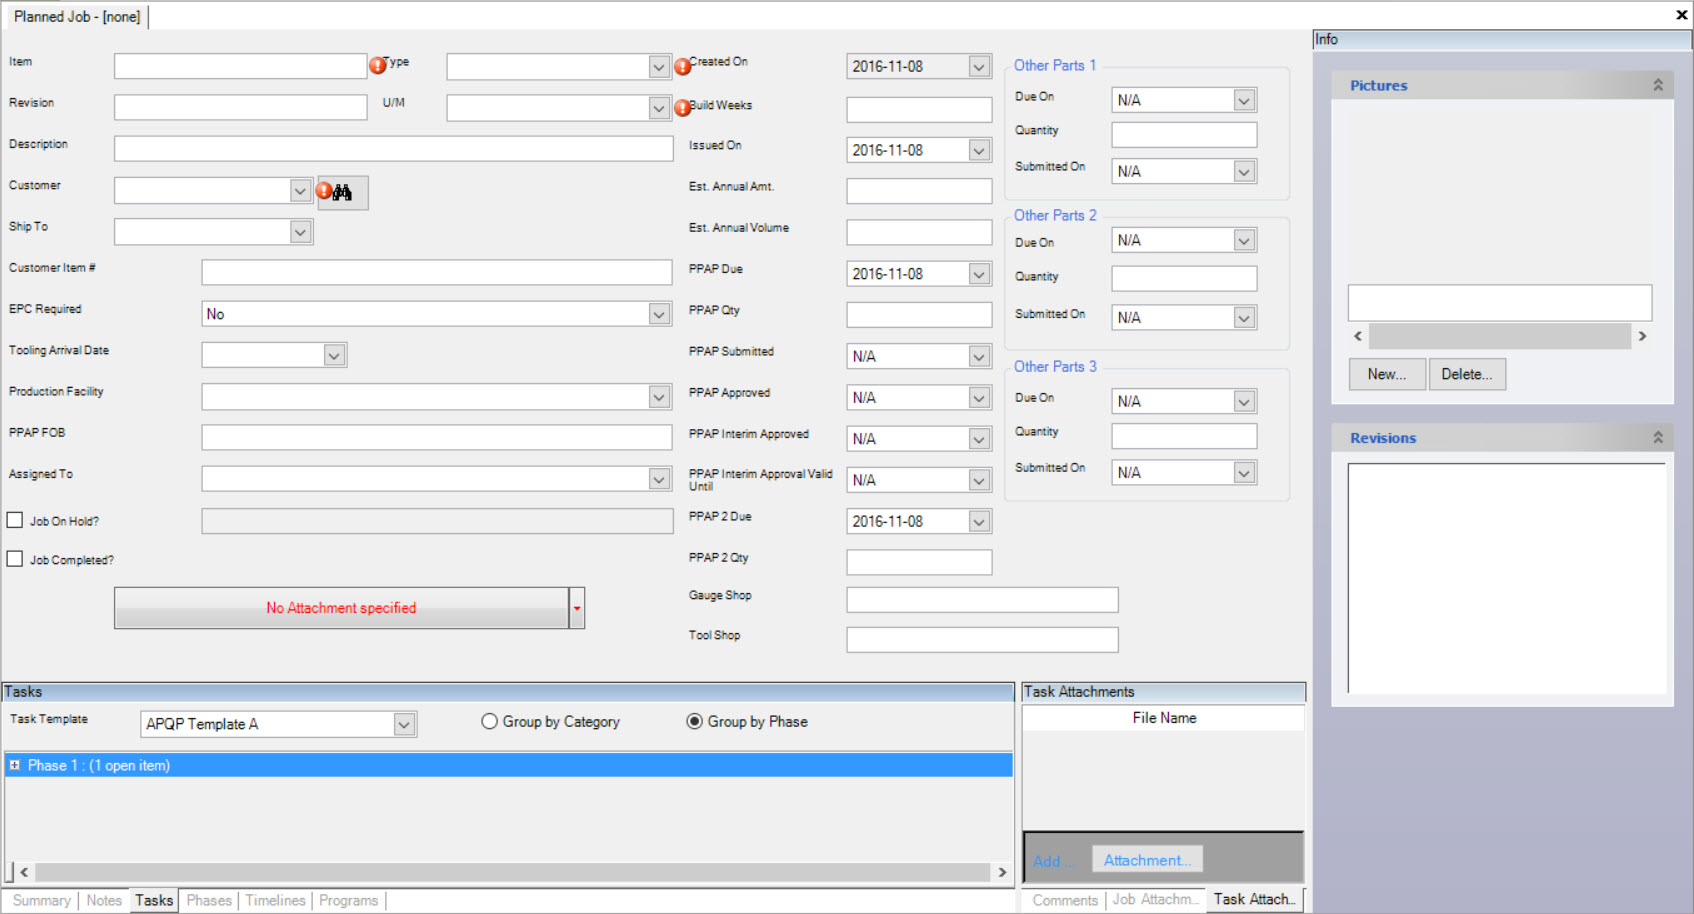Open the PPAP Submitted dropdown
The image size is (1694, 914).
click(x=979, y=356)
